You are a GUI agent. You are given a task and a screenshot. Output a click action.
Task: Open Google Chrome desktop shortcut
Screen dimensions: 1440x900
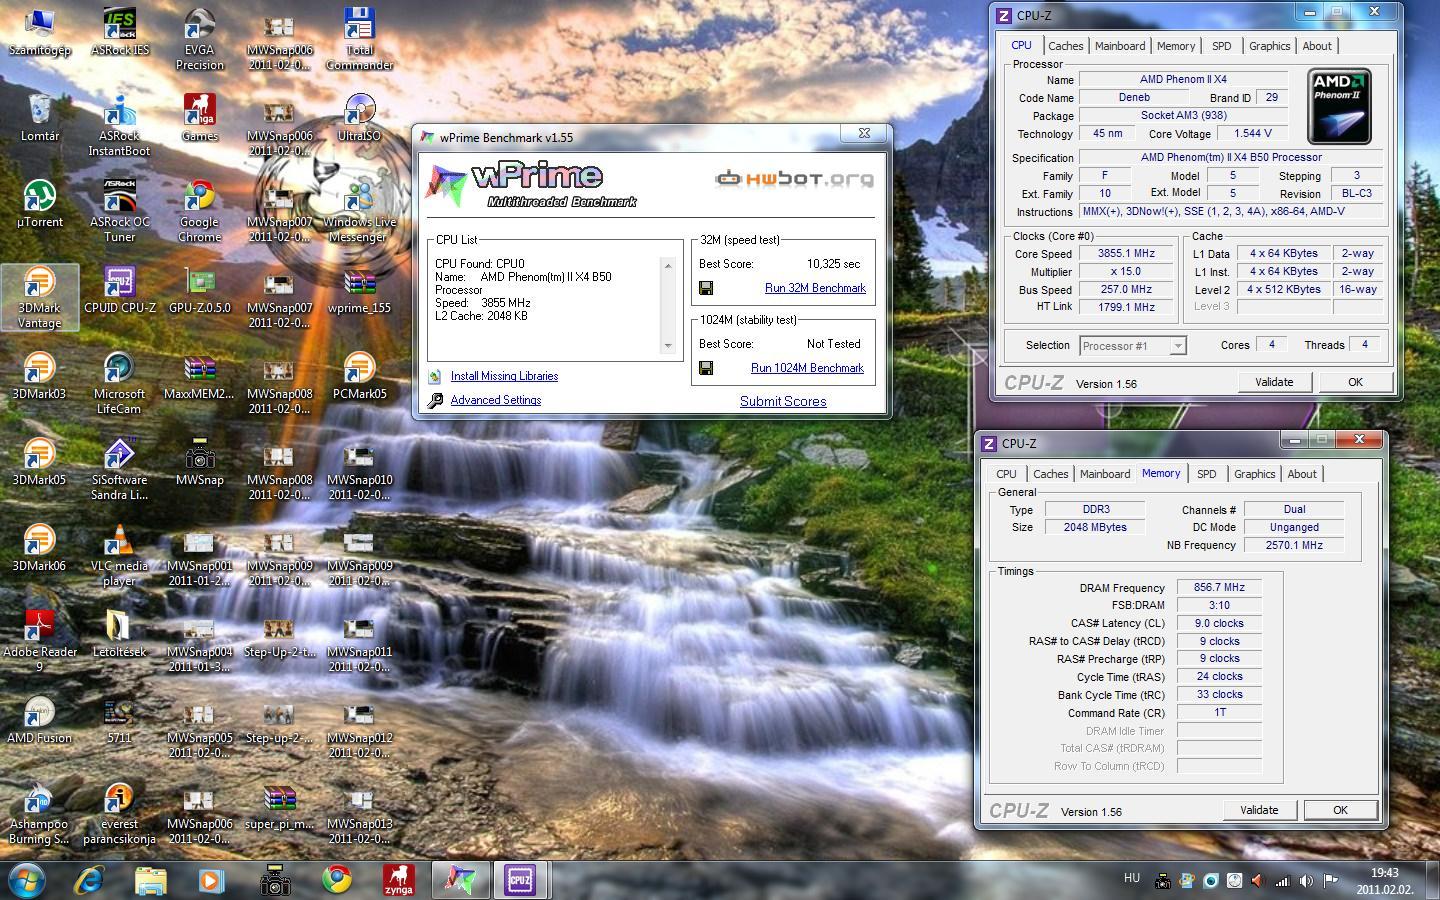(x=199, y=211)
